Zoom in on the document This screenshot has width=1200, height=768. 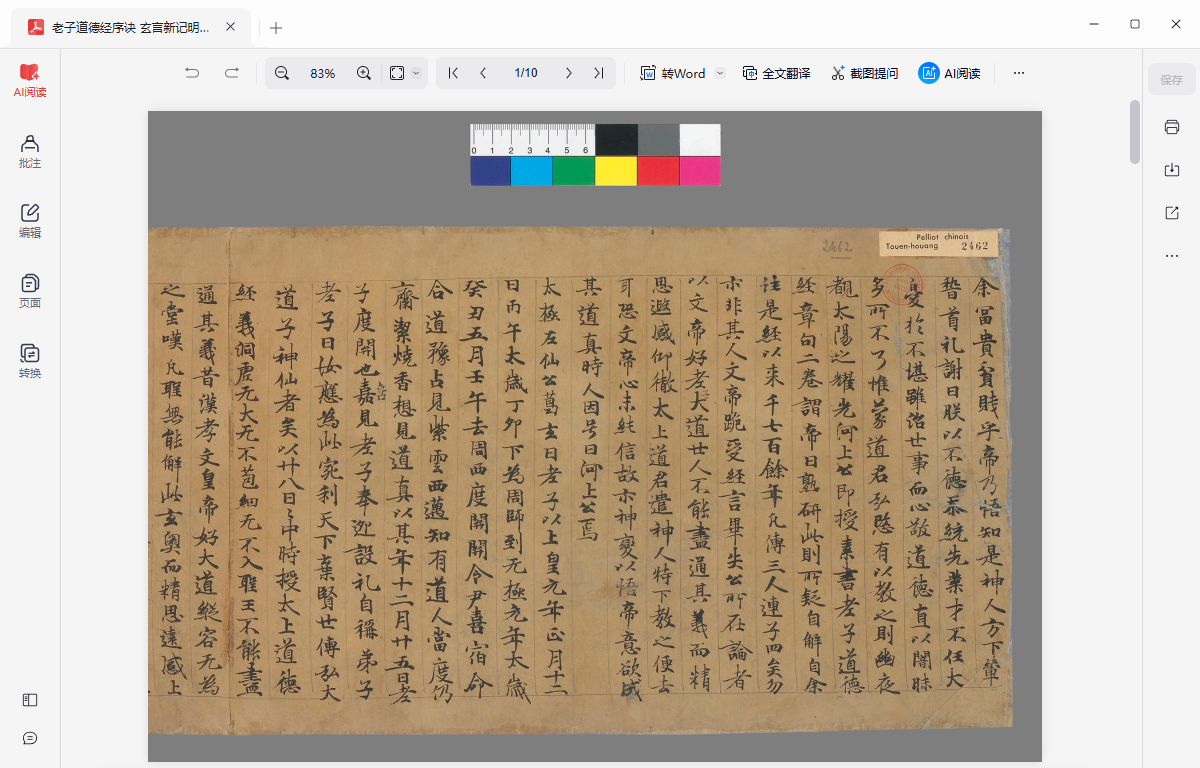pos(364,73)
